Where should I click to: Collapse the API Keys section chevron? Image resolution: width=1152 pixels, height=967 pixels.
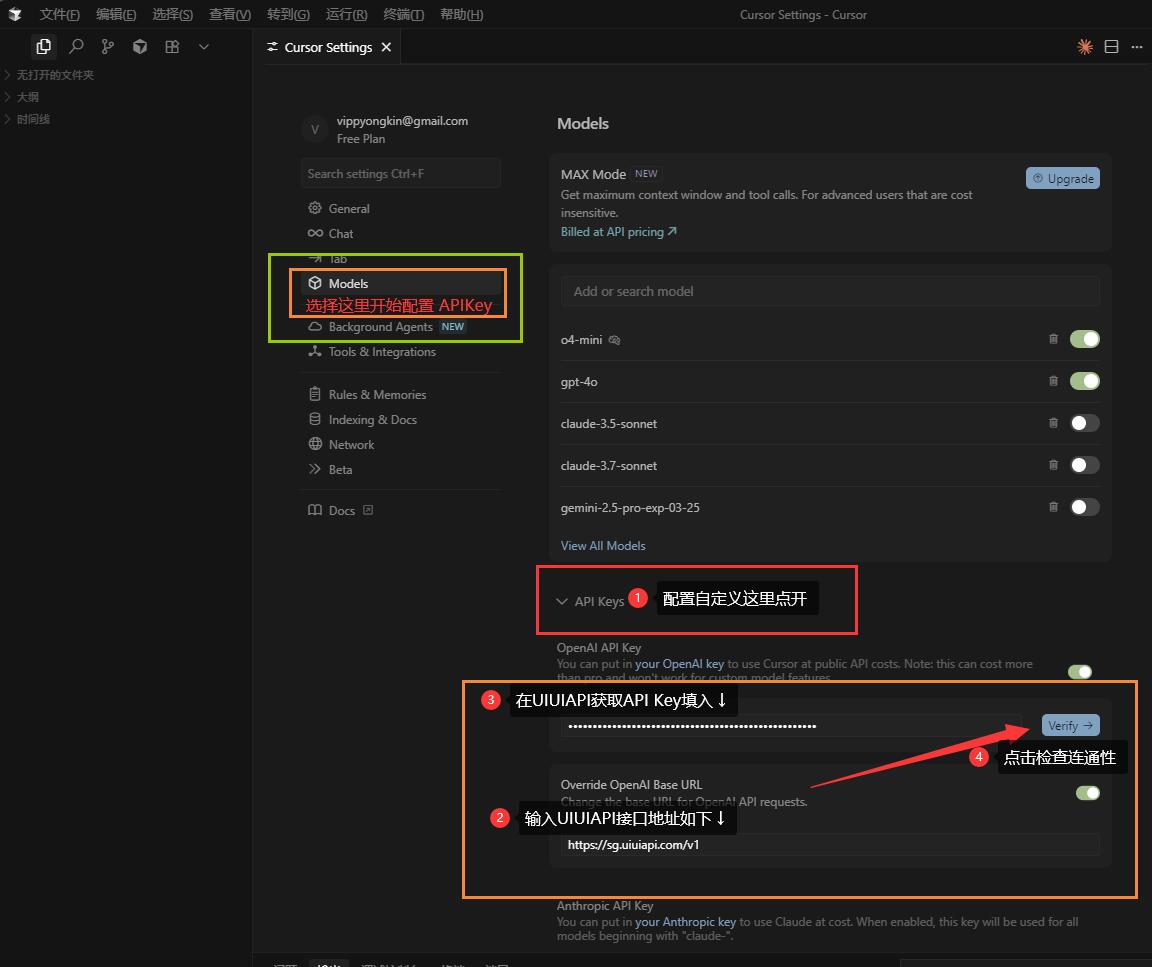click(562, 602)
